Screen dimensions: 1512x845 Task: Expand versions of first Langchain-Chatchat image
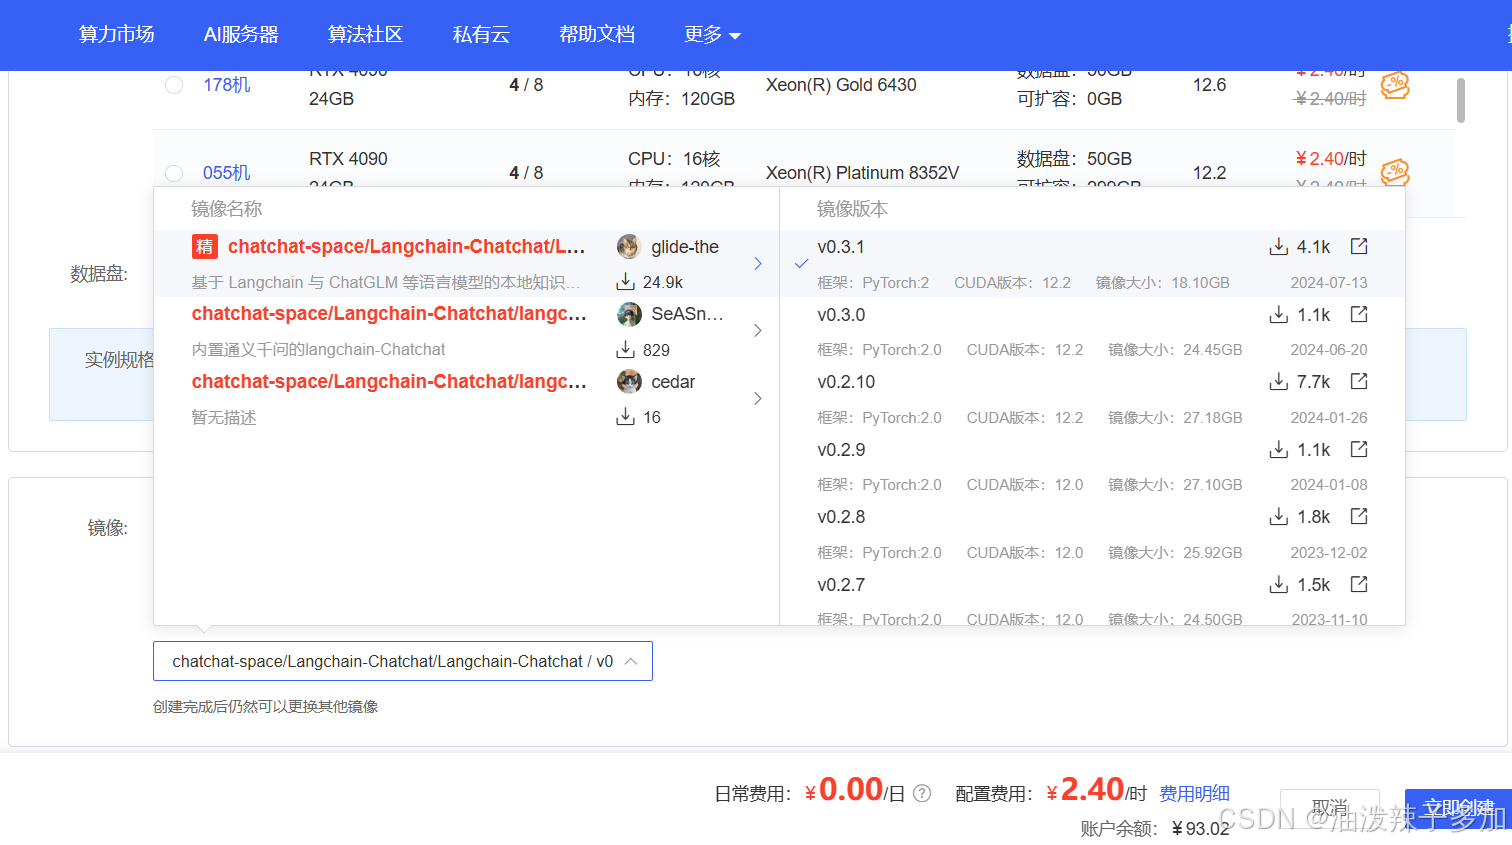tap(758, 263)
